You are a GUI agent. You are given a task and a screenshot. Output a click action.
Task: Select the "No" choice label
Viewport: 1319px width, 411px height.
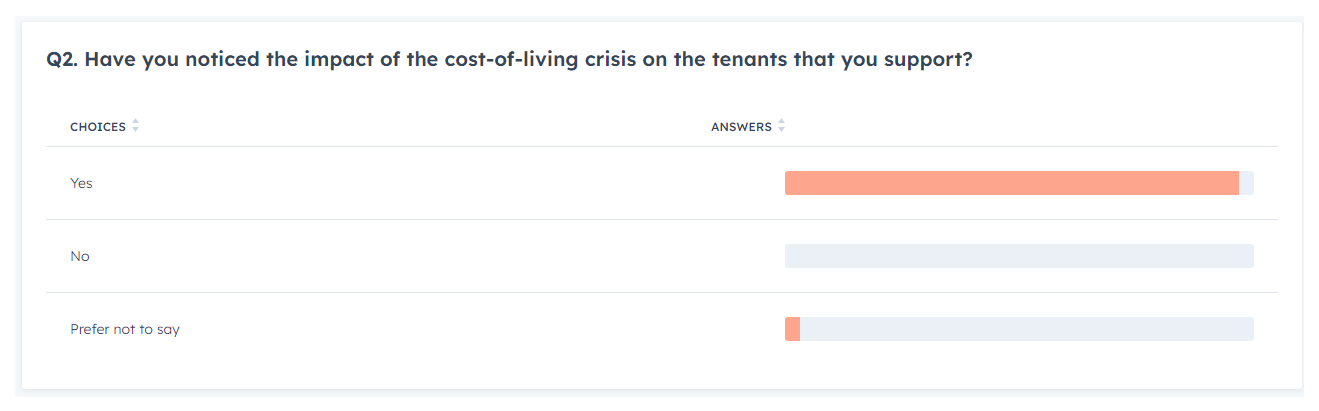(x=80, y=256)
